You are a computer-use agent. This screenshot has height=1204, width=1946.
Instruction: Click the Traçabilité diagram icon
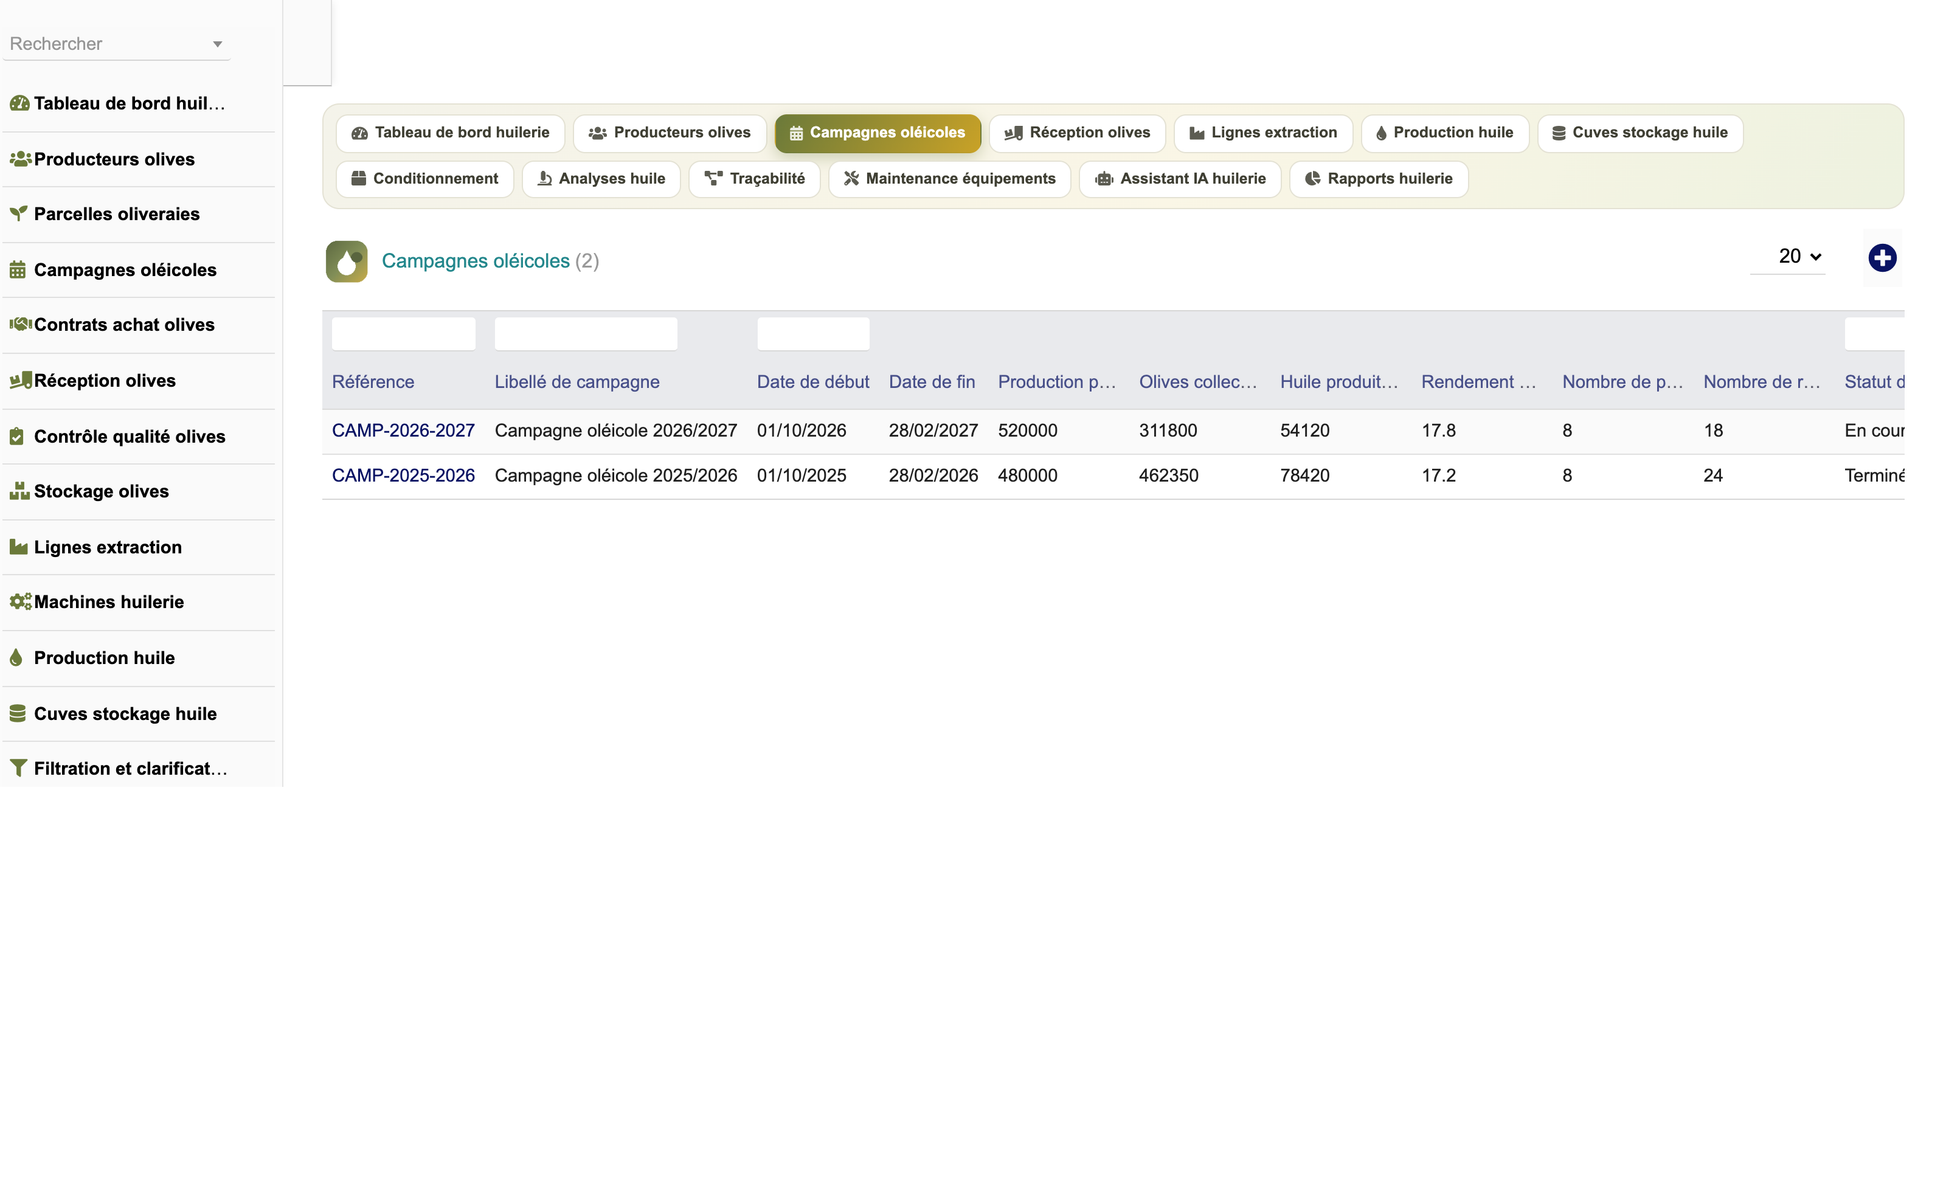coord(713,179)
